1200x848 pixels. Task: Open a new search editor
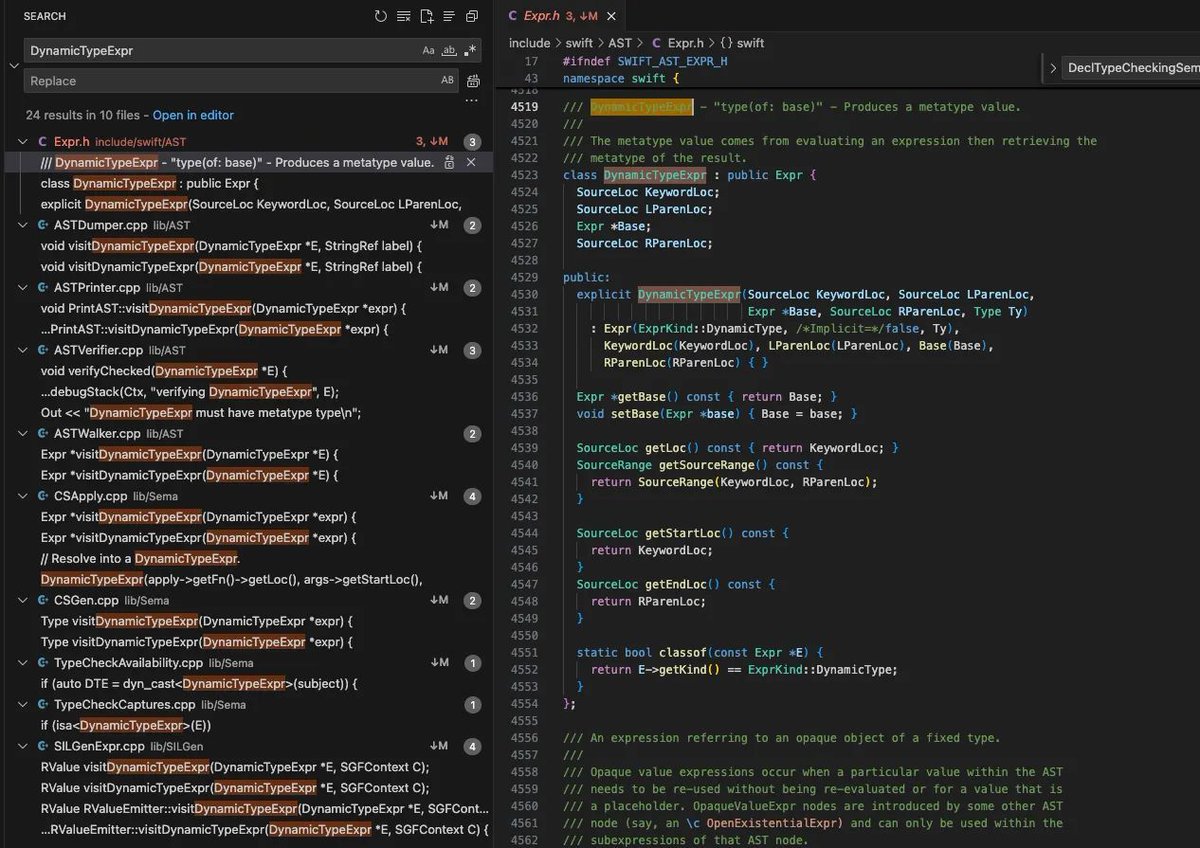click(x=427, y=16)
